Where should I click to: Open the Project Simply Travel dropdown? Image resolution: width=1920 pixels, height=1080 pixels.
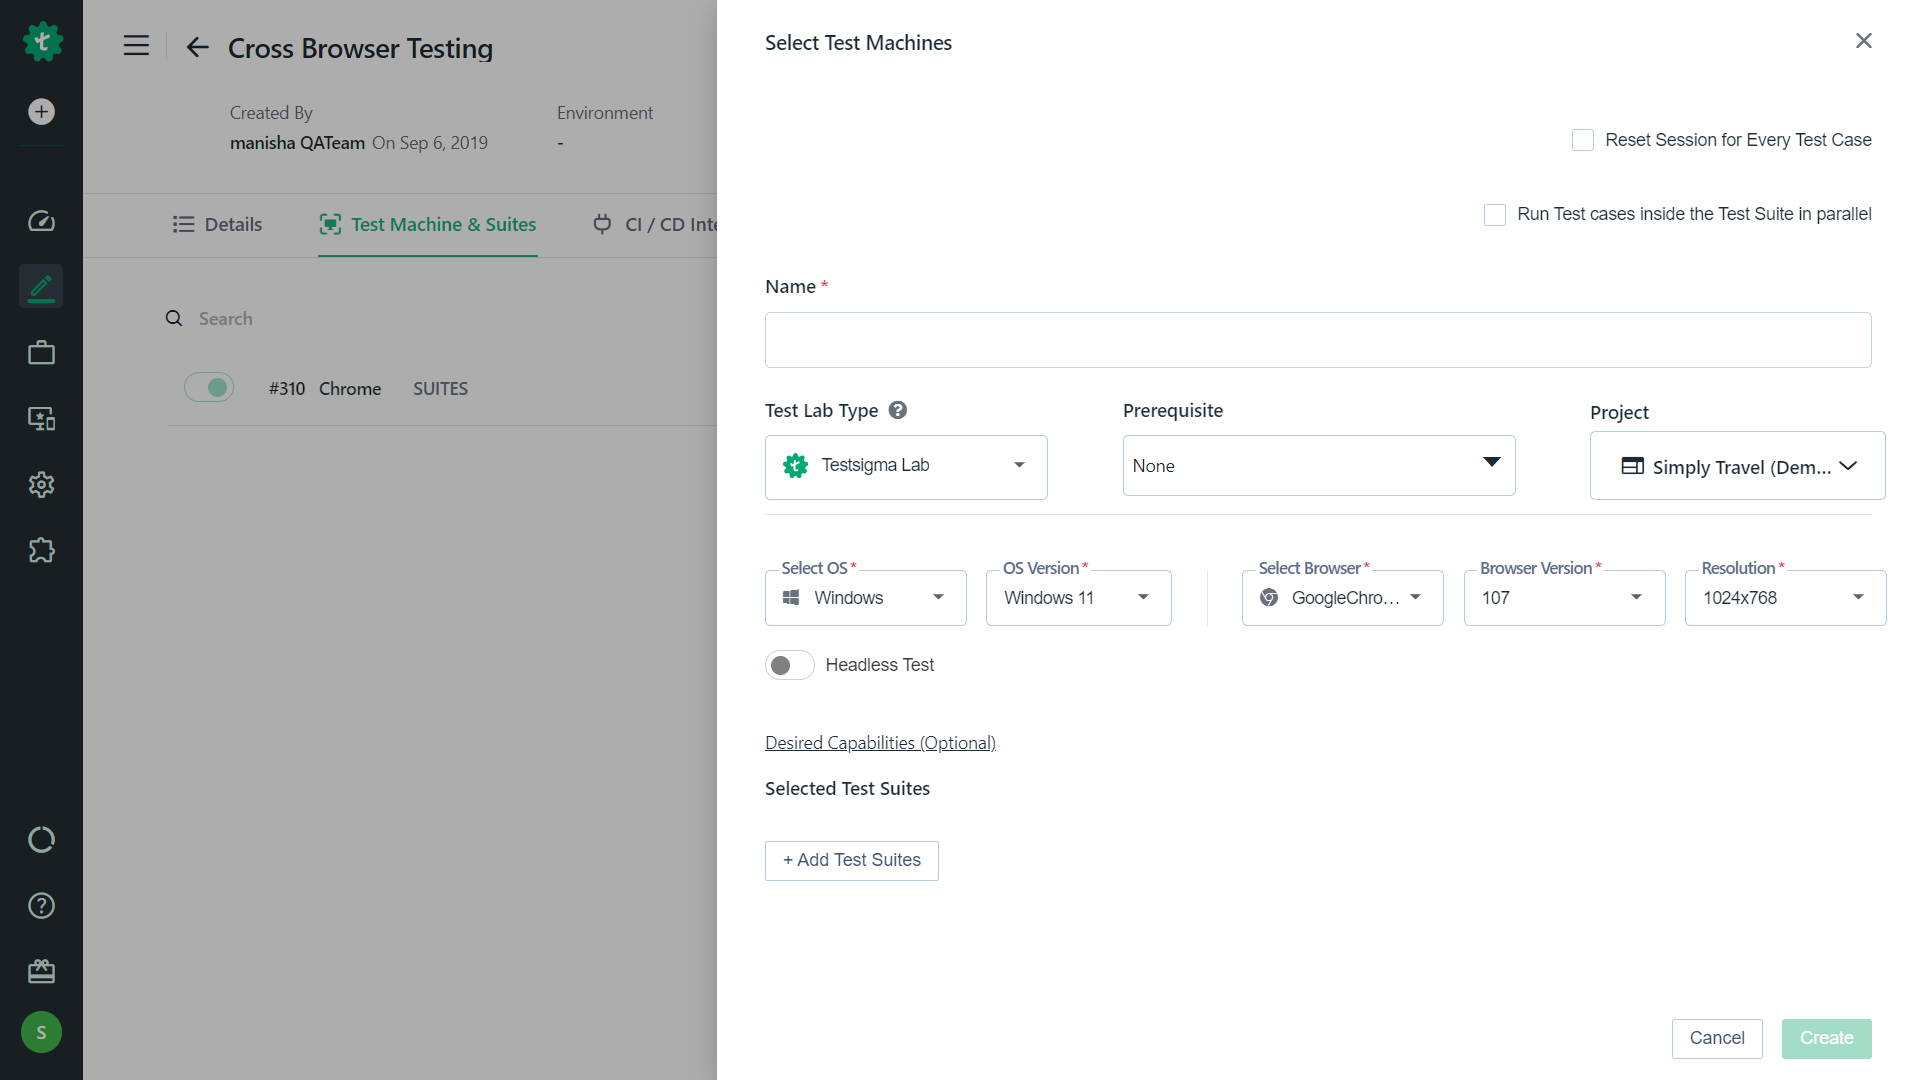[x=1738, y=466]
